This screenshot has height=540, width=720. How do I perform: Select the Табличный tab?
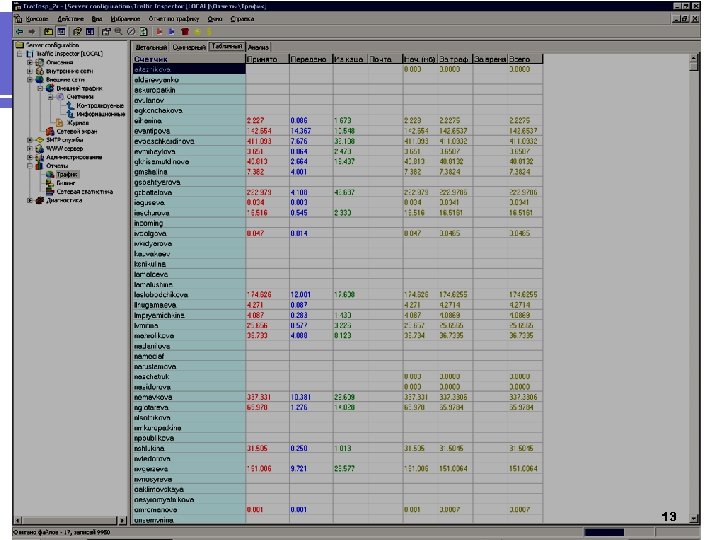(226, 46)
